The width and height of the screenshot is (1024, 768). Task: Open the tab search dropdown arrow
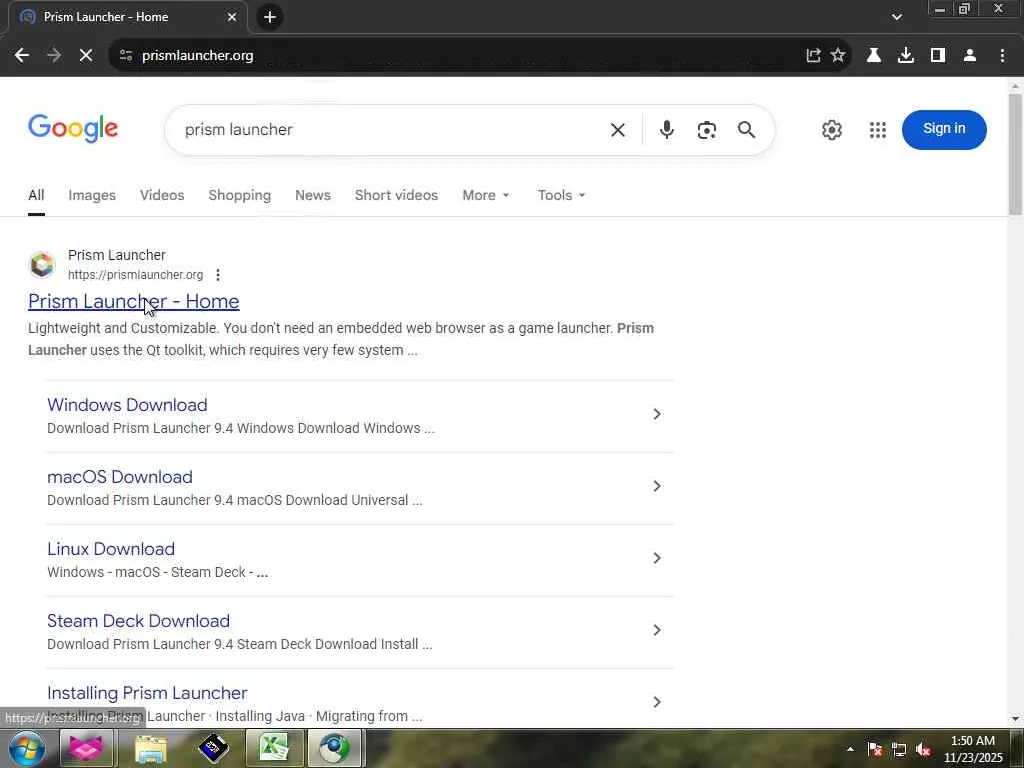coord(897,17)
